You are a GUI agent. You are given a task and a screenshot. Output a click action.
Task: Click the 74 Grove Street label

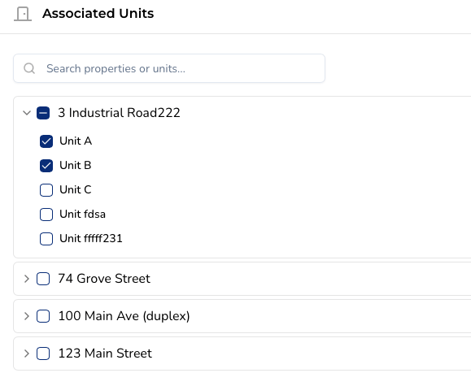104,278
